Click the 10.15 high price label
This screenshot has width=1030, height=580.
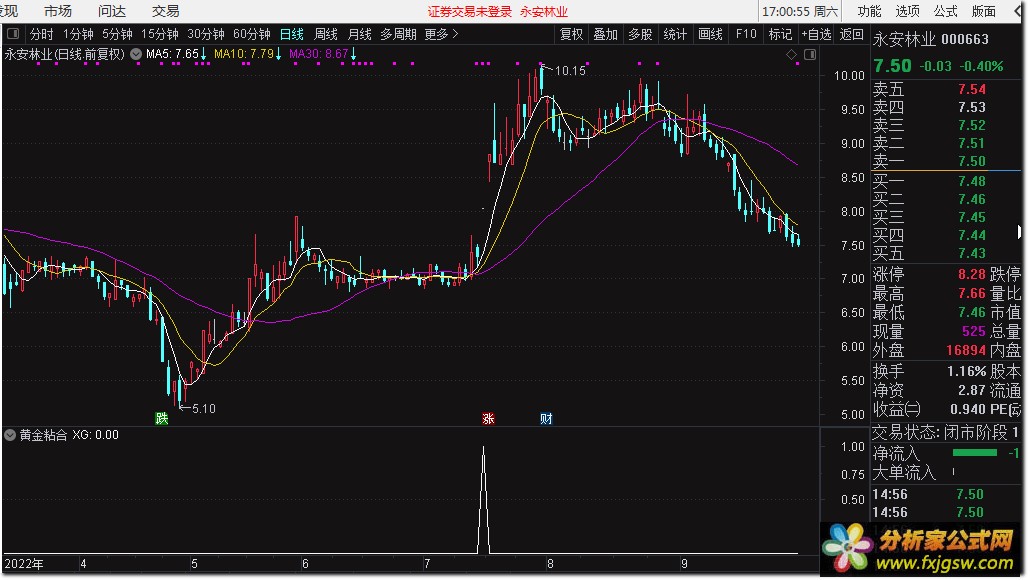[x=570, y=71]
